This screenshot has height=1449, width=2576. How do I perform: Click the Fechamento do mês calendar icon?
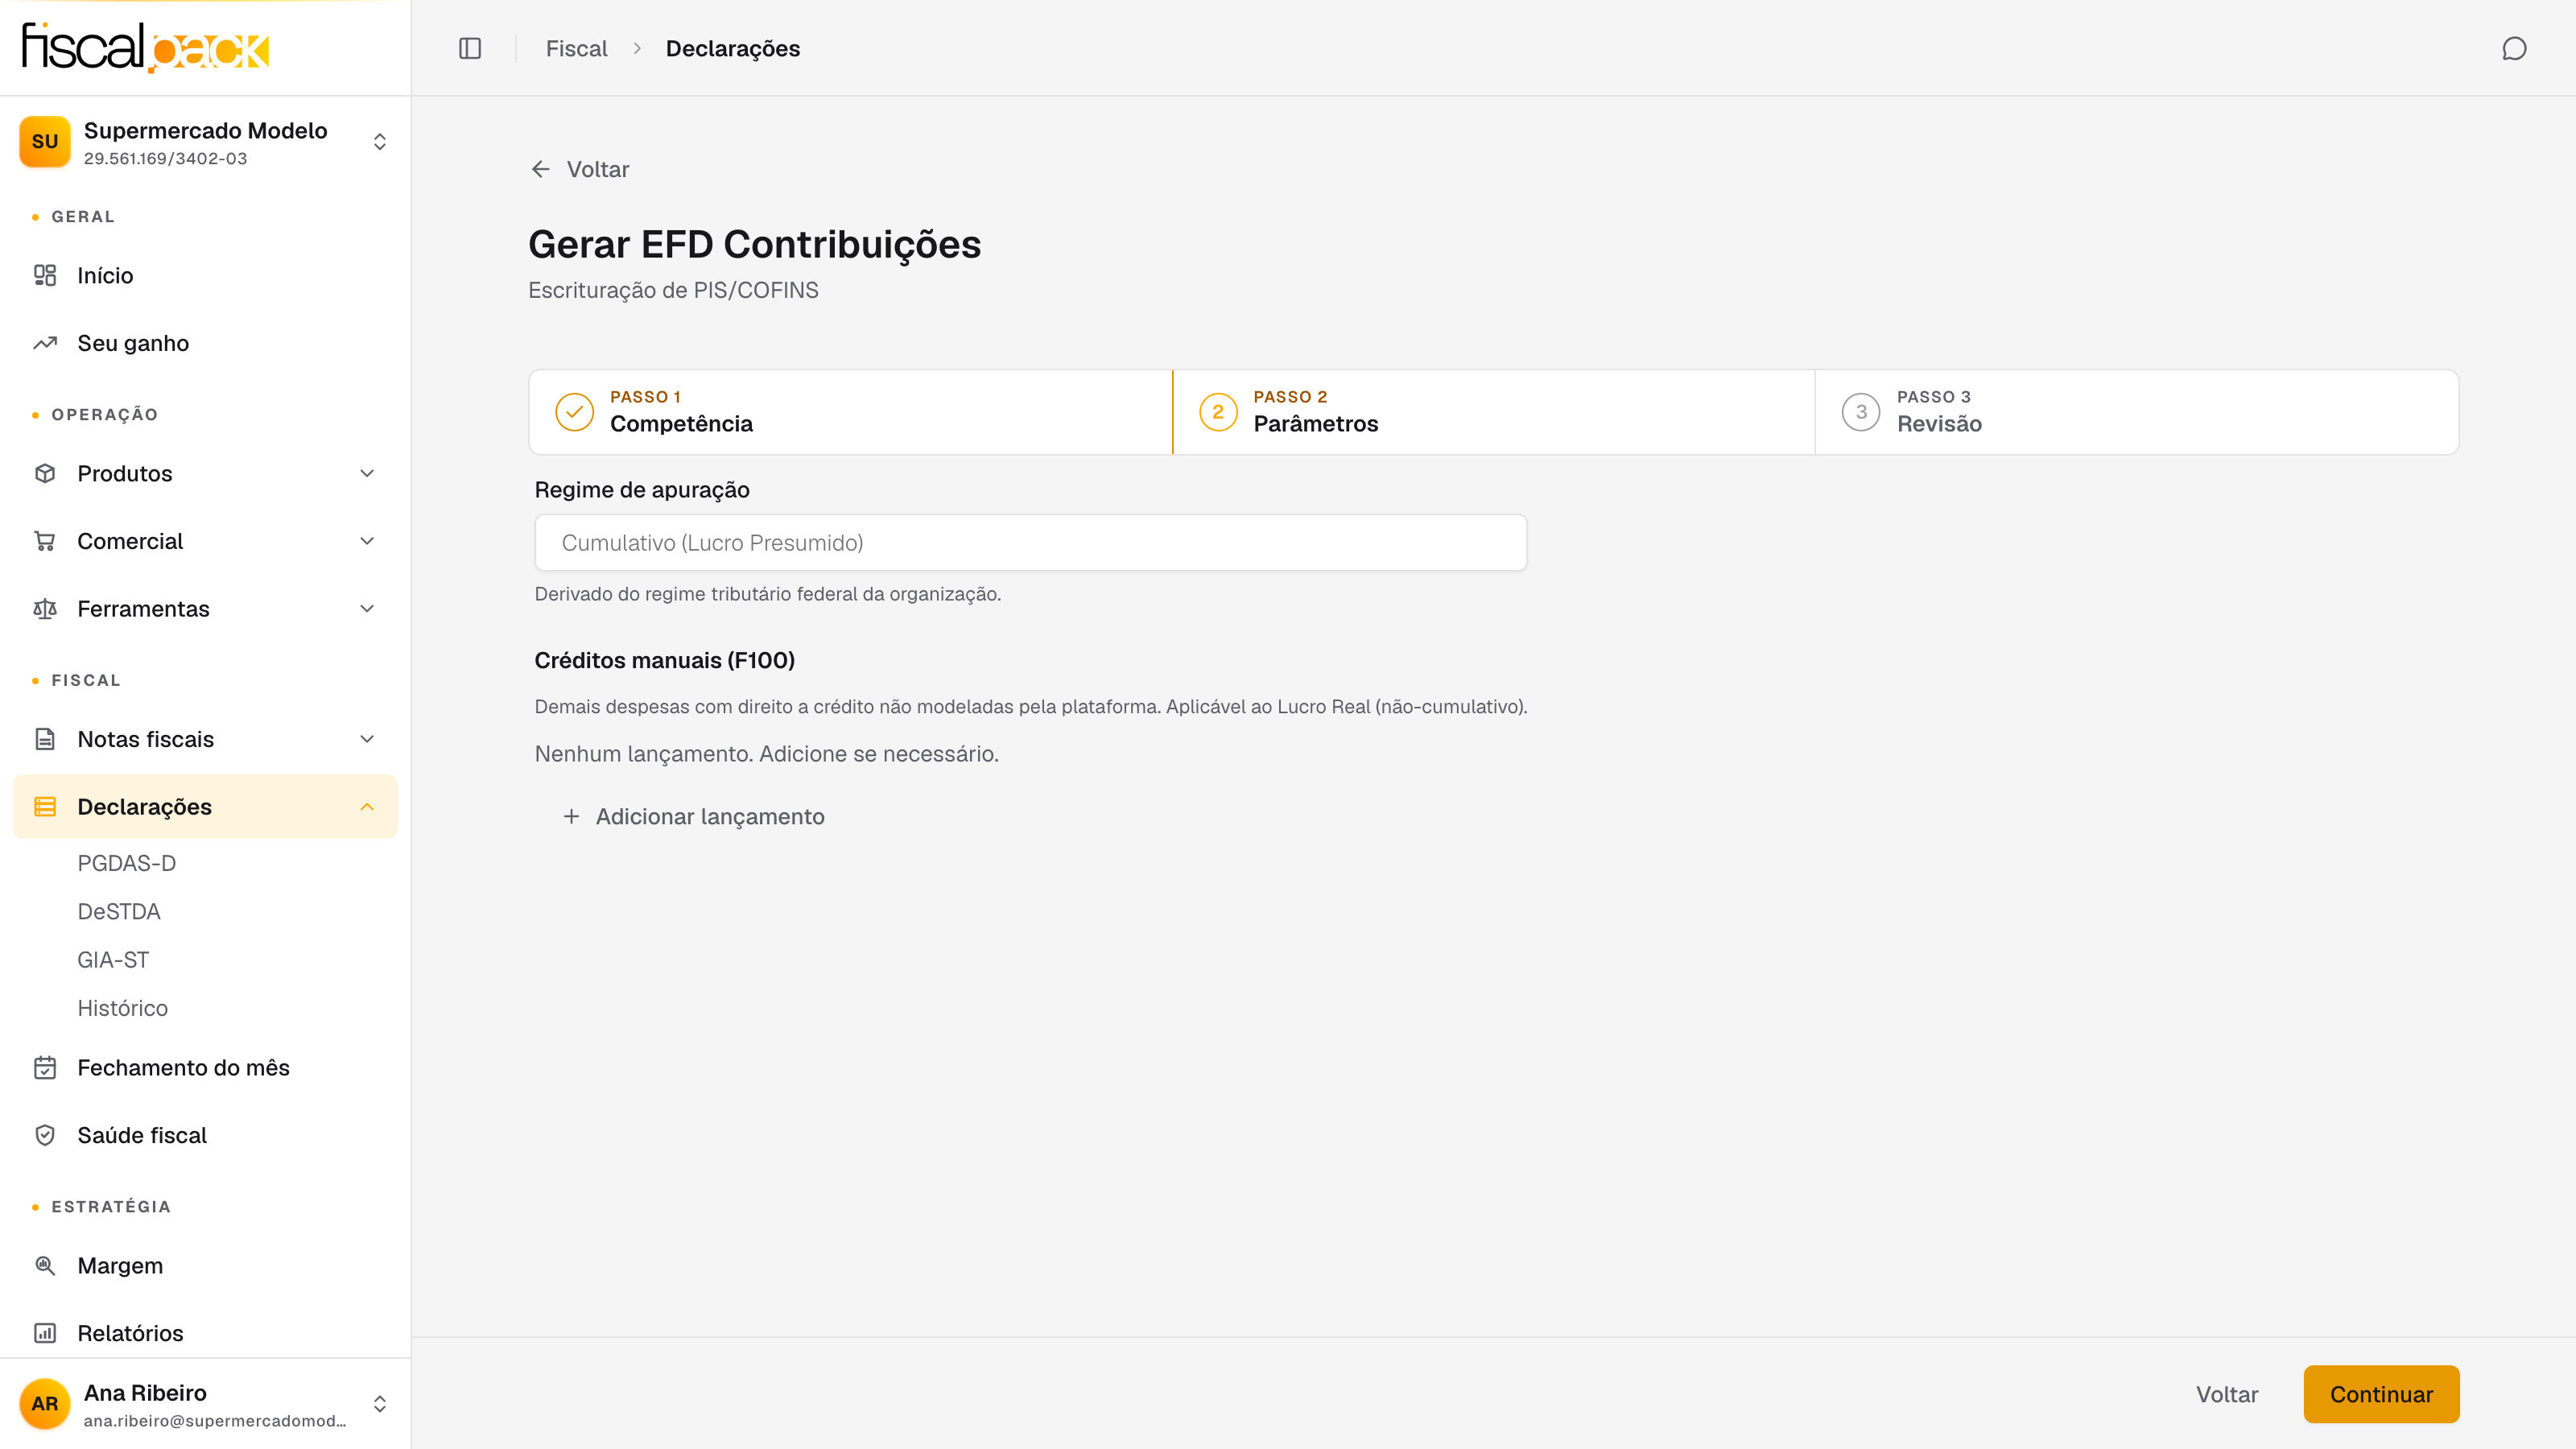coord(45,1067)
